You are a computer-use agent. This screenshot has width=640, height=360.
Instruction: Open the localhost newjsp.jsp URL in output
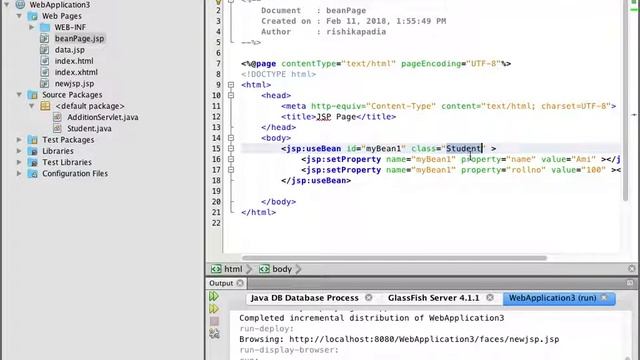[x=424, y=339]
